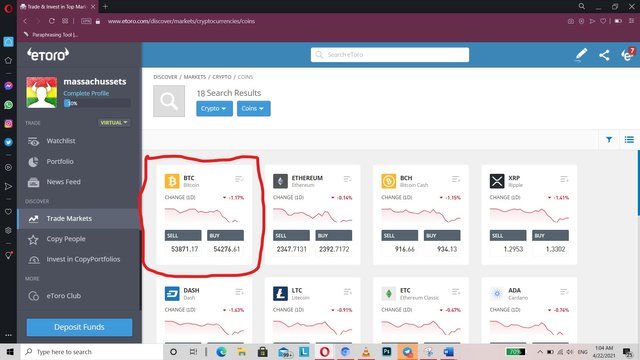Click the Discover breadcrumb link
Viewport: 640px width, 360px height.
click(x=165, y=77)
